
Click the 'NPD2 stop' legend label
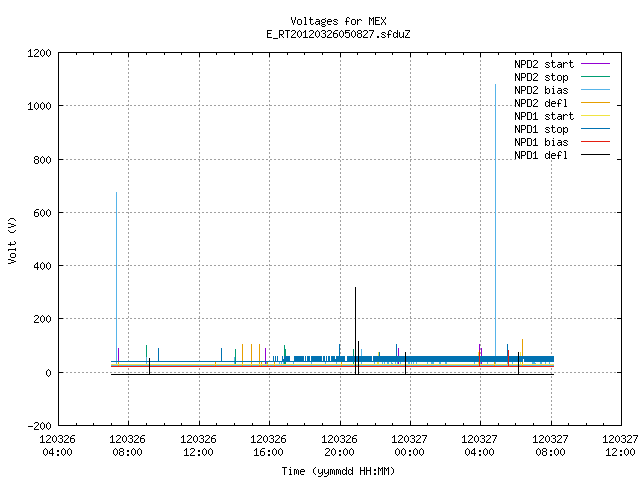click(x=541, y=77)
